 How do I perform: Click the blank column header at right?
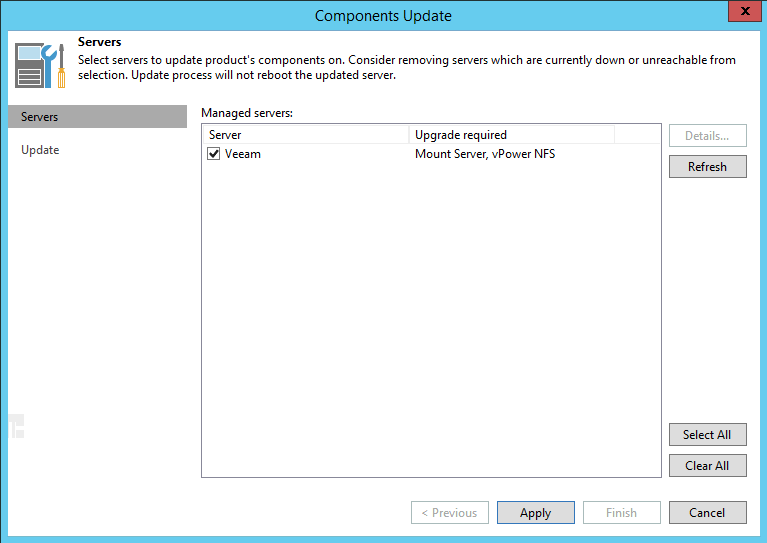pyautogui.click(x=637, y=135)
